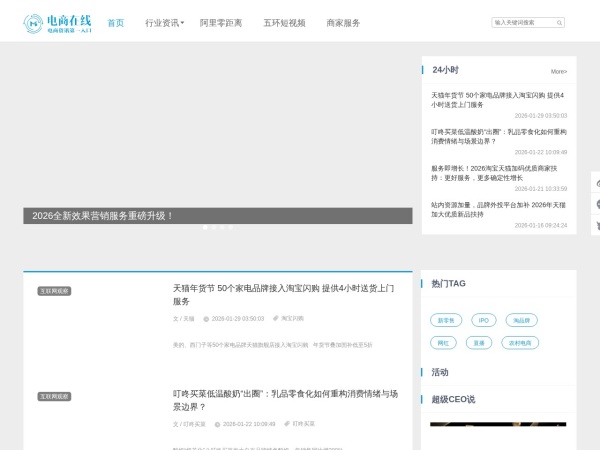Click the third floating sidebar icon at right edge
600x450 pixels.
(x=596, y=226)
